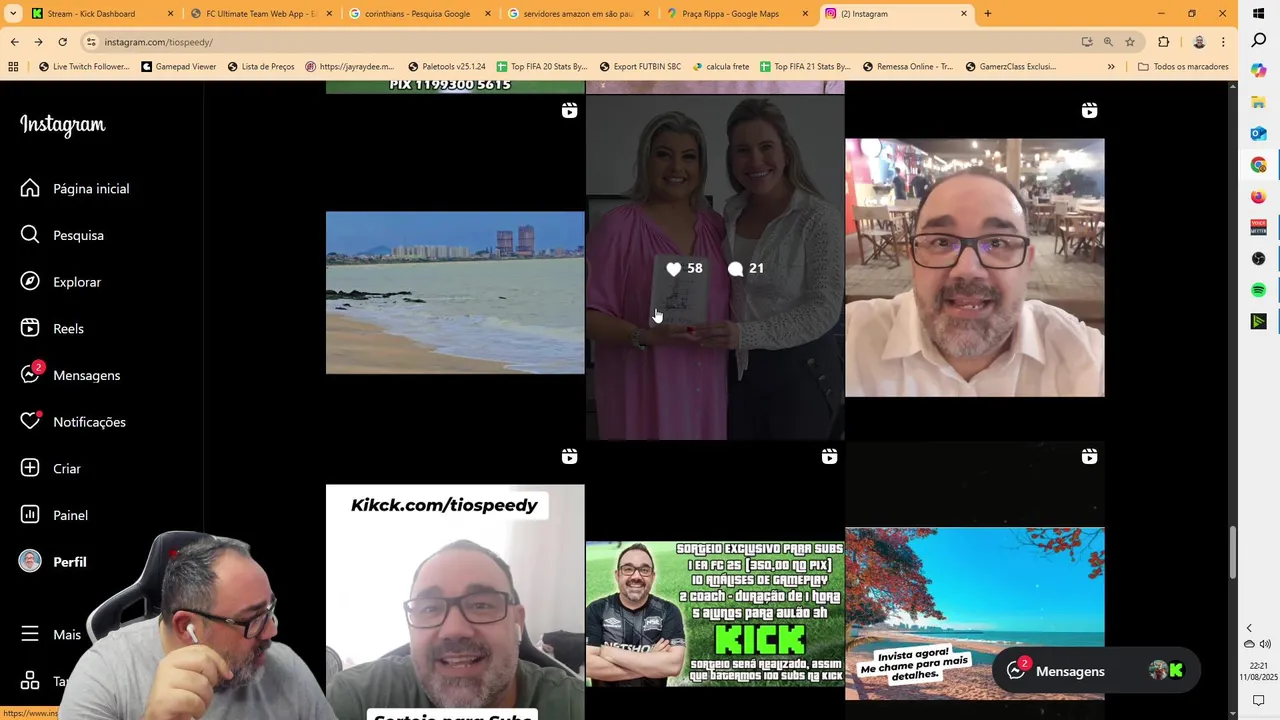
Task: Bookmark this page with the star icon
Action: pyautogui.click(x=1130, y=42)
